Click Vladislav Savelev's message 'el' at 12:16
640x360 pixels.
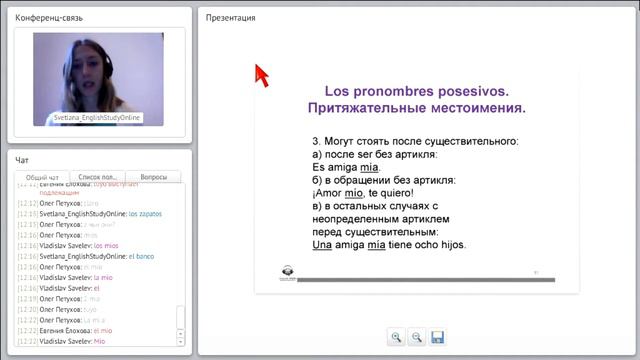[x=97, y=288]
